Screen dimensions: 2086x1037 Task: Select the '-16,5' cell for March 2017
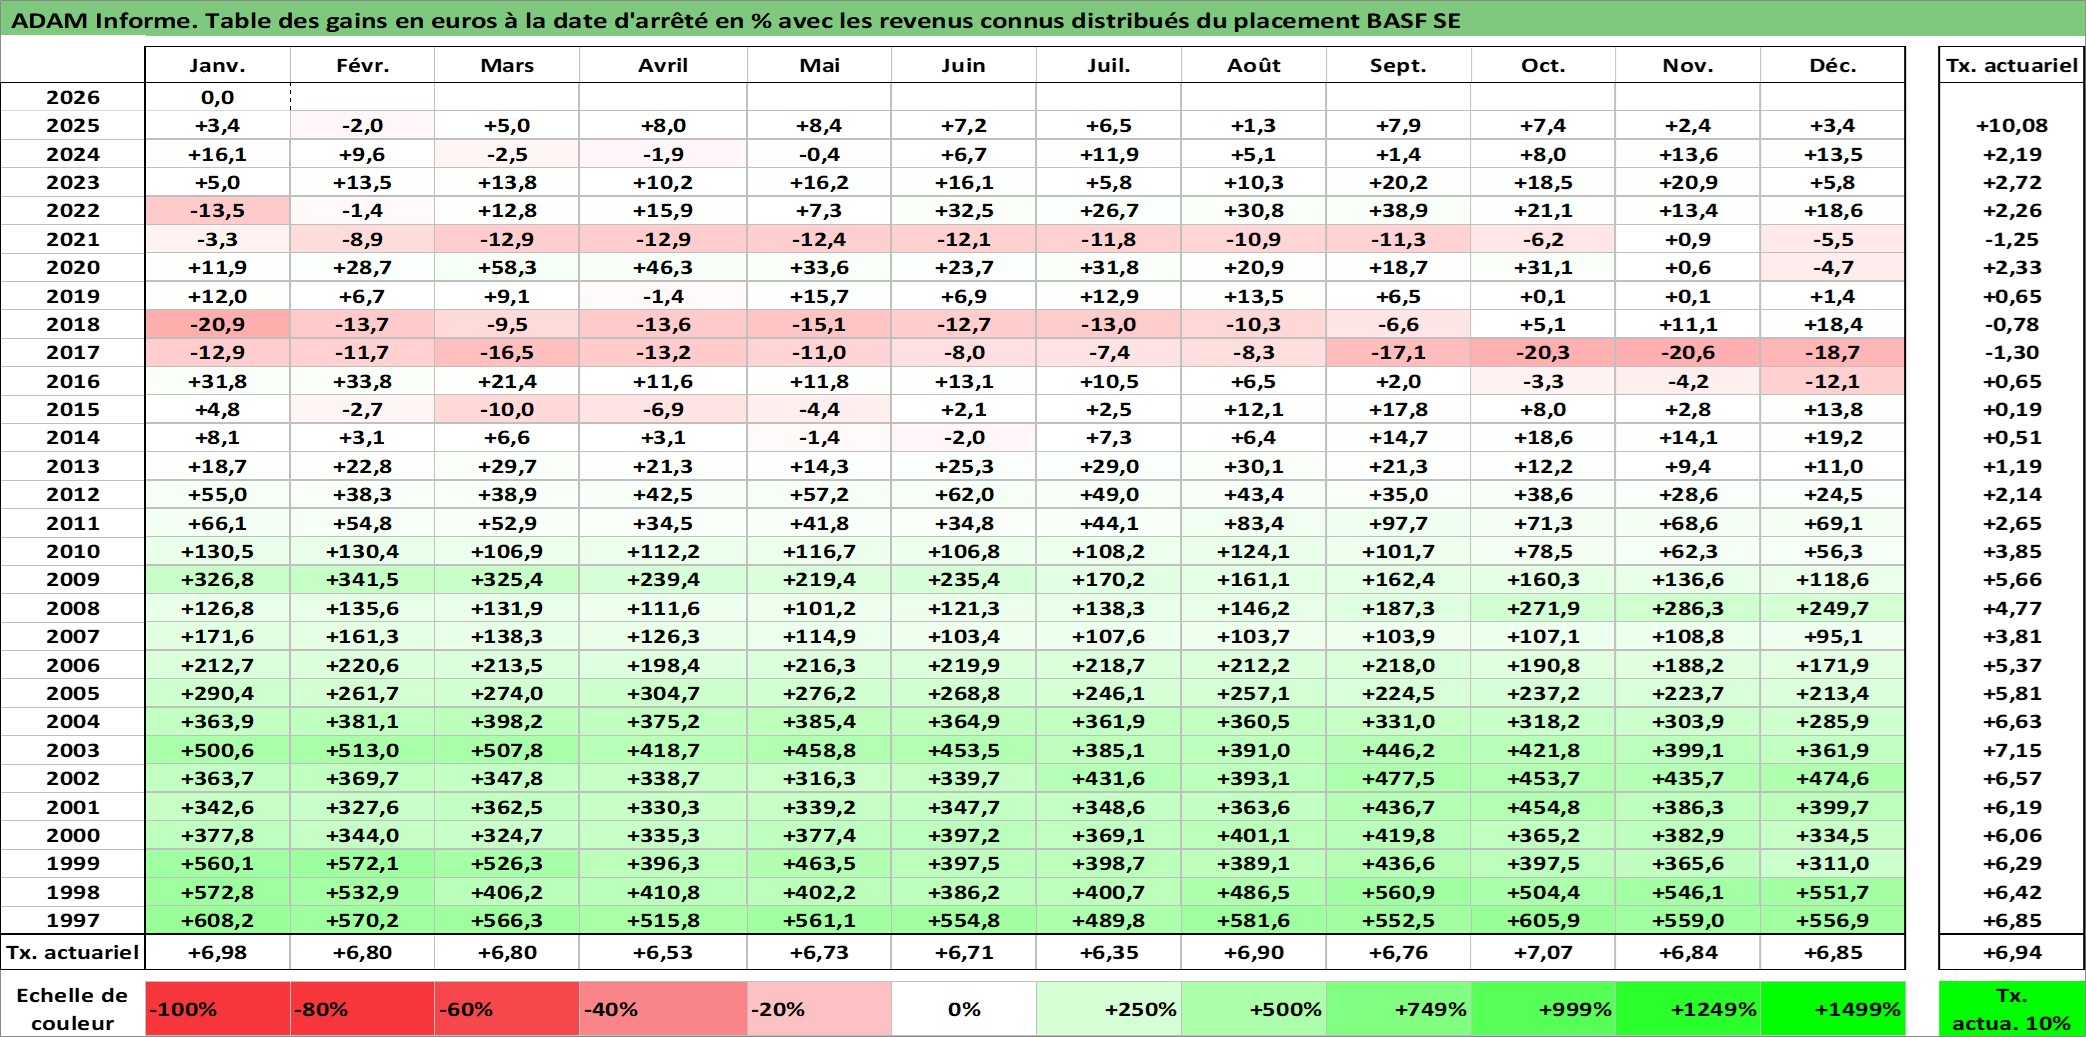click(x=507, y=352)
